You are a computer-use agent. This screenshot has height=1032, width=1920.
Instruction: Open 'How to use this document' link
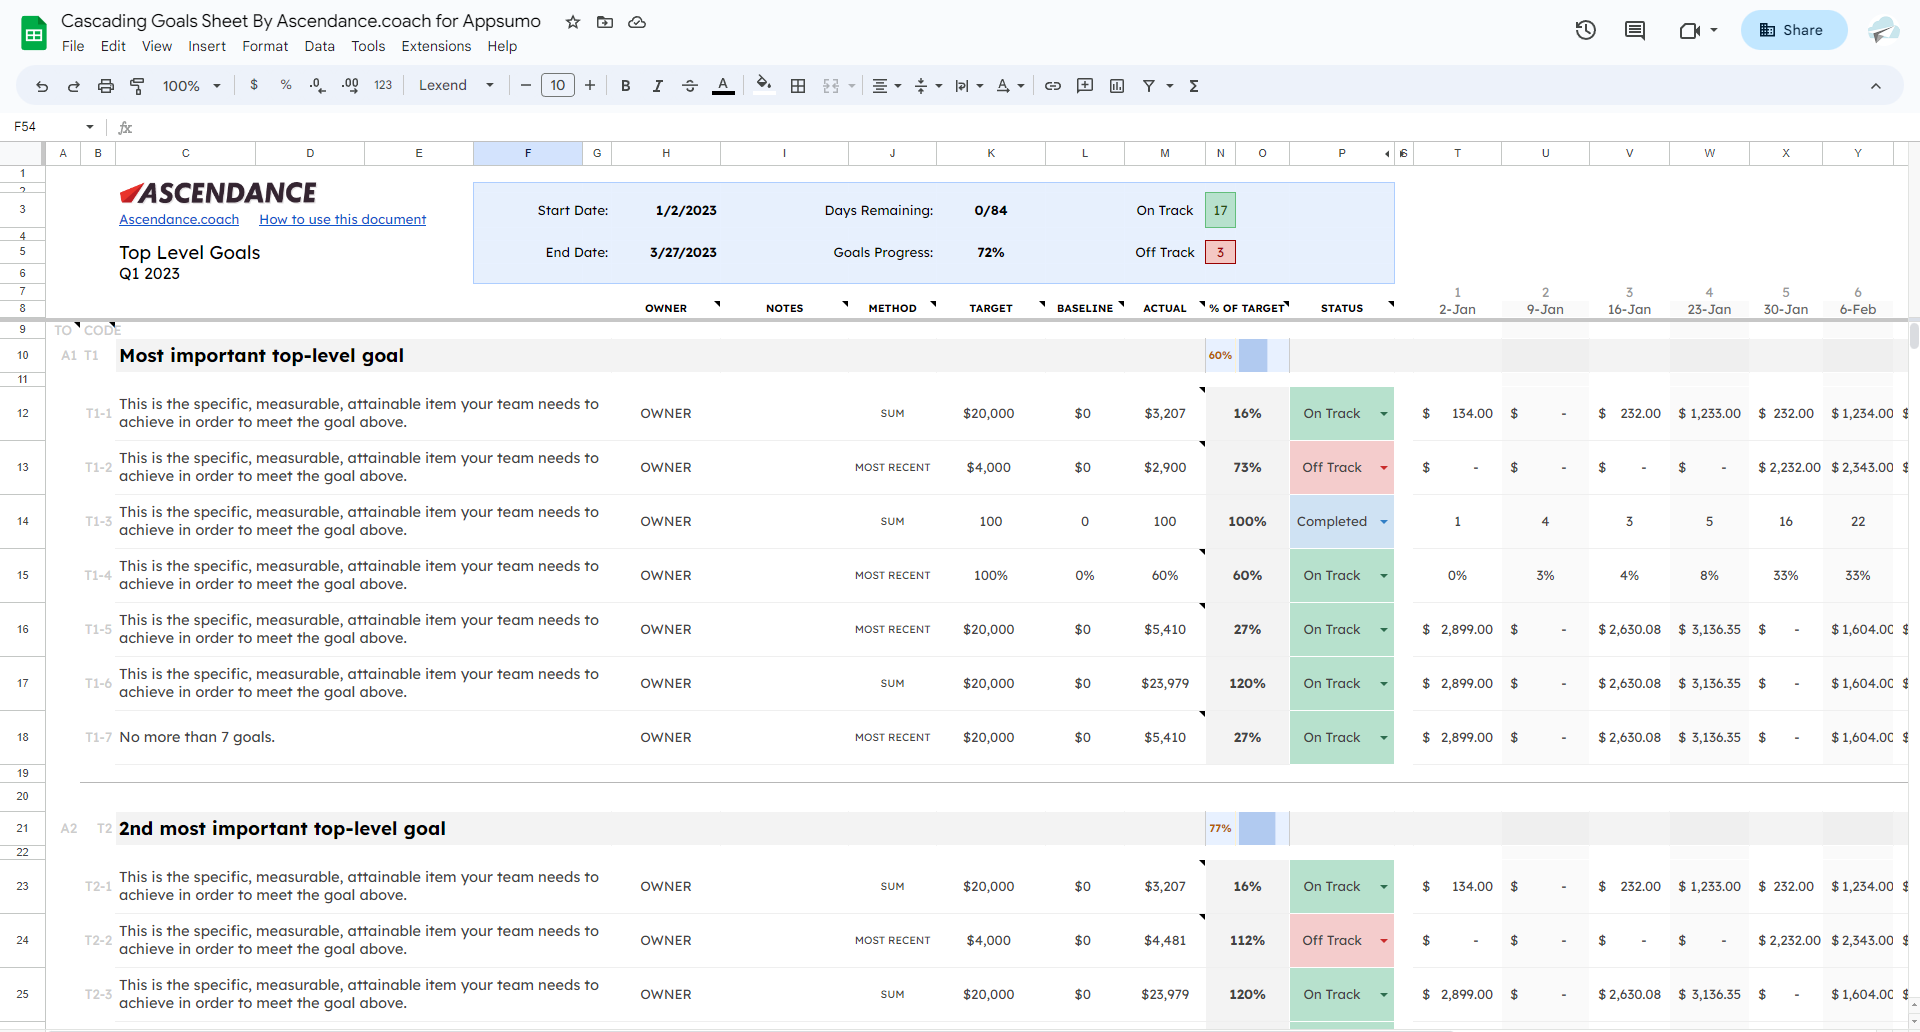click(342, 220)
